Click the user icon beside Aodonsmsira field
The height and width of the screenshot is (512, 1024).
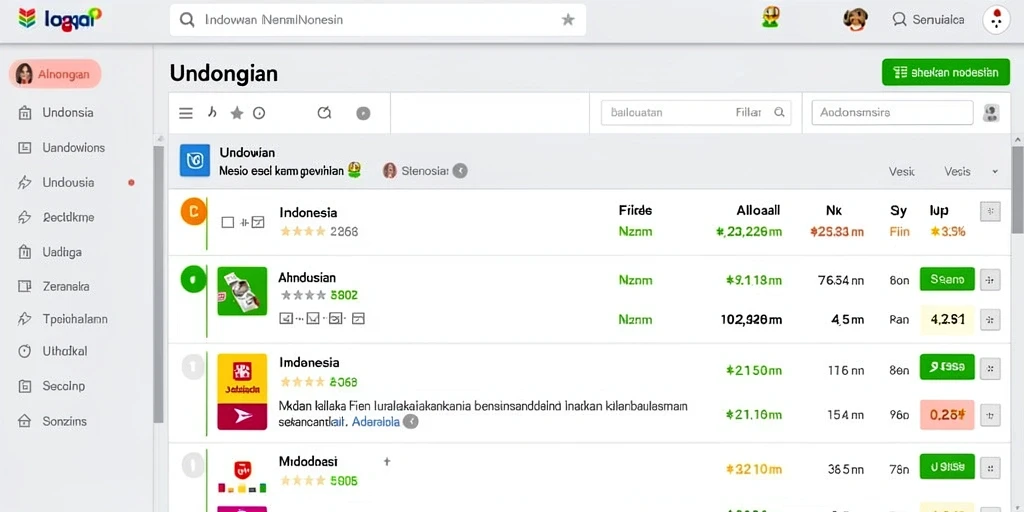991,113
